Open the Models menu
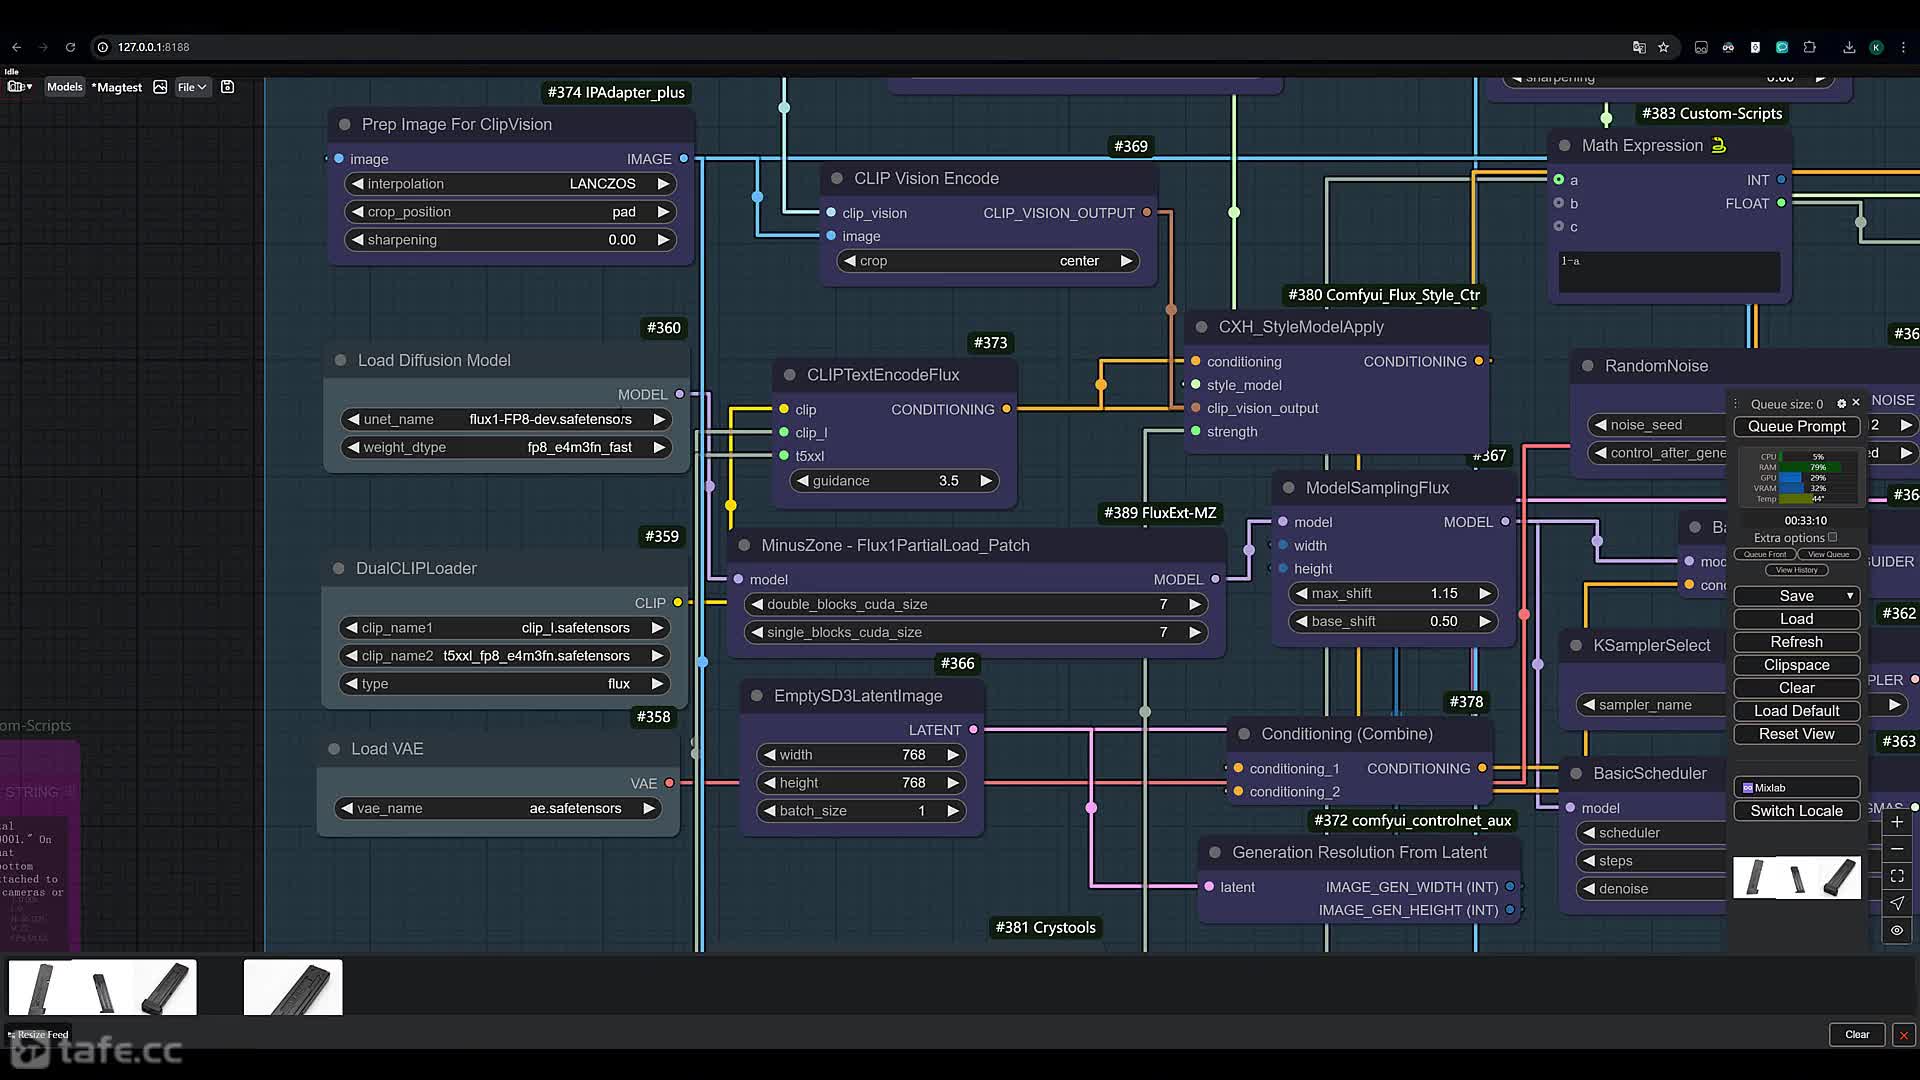 (65, 87)
